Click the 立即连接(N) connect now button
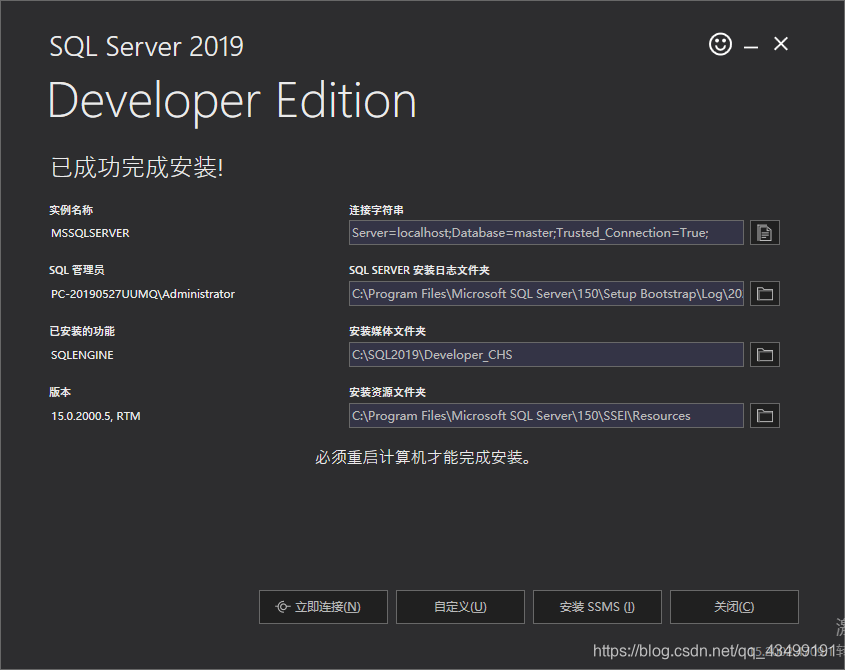This screenshot has width=845, height=670. pos(323,607)
